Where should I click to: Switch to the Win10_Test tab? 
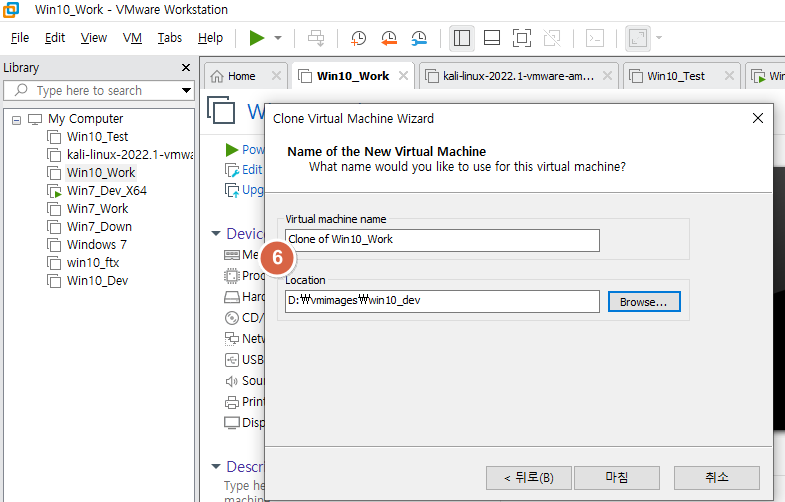tap(675, 76)
